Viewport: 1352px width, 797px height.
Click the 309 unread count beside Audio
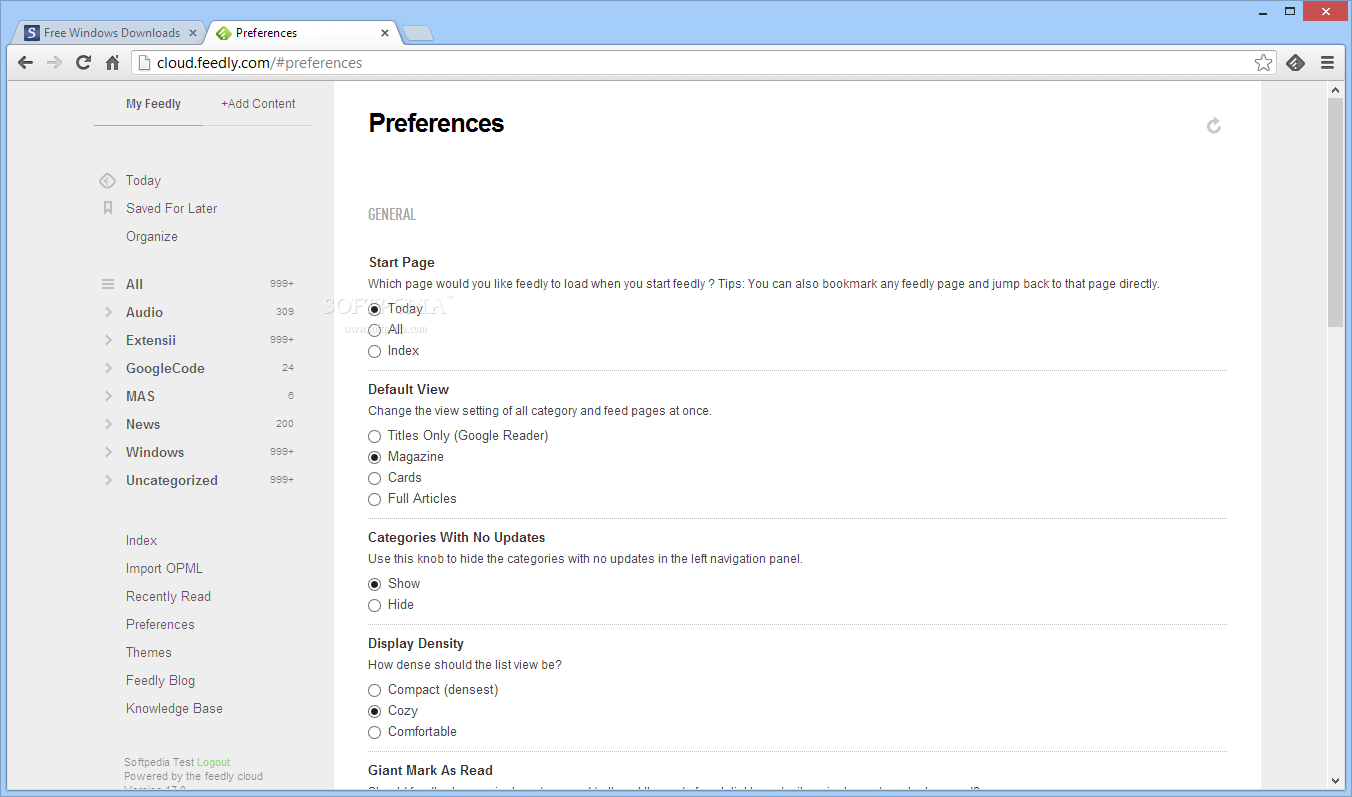coord(285,312)
